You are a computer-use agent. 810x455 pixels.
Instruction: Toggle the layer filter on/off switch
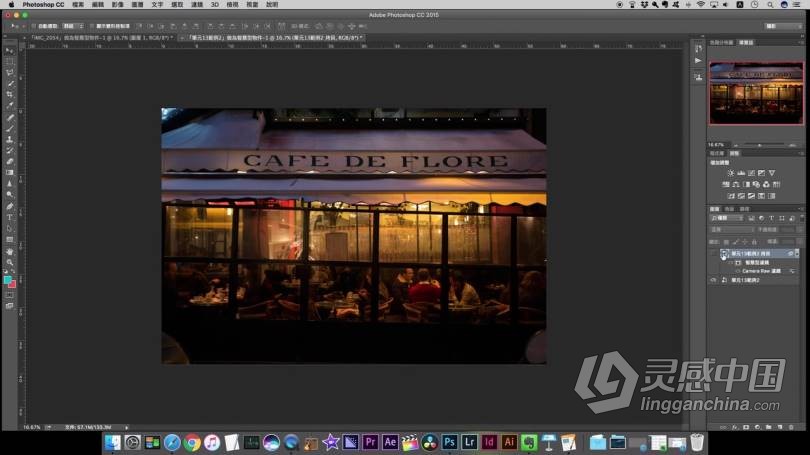[x=800, y=218]
